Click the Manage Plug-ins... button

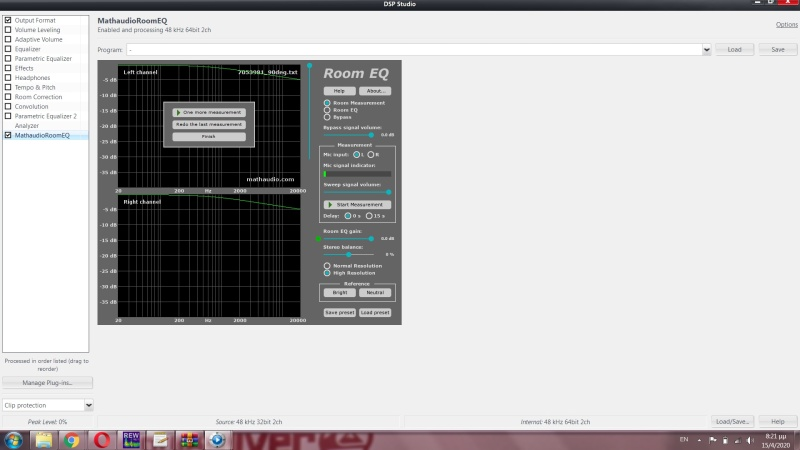pos(48,383)
